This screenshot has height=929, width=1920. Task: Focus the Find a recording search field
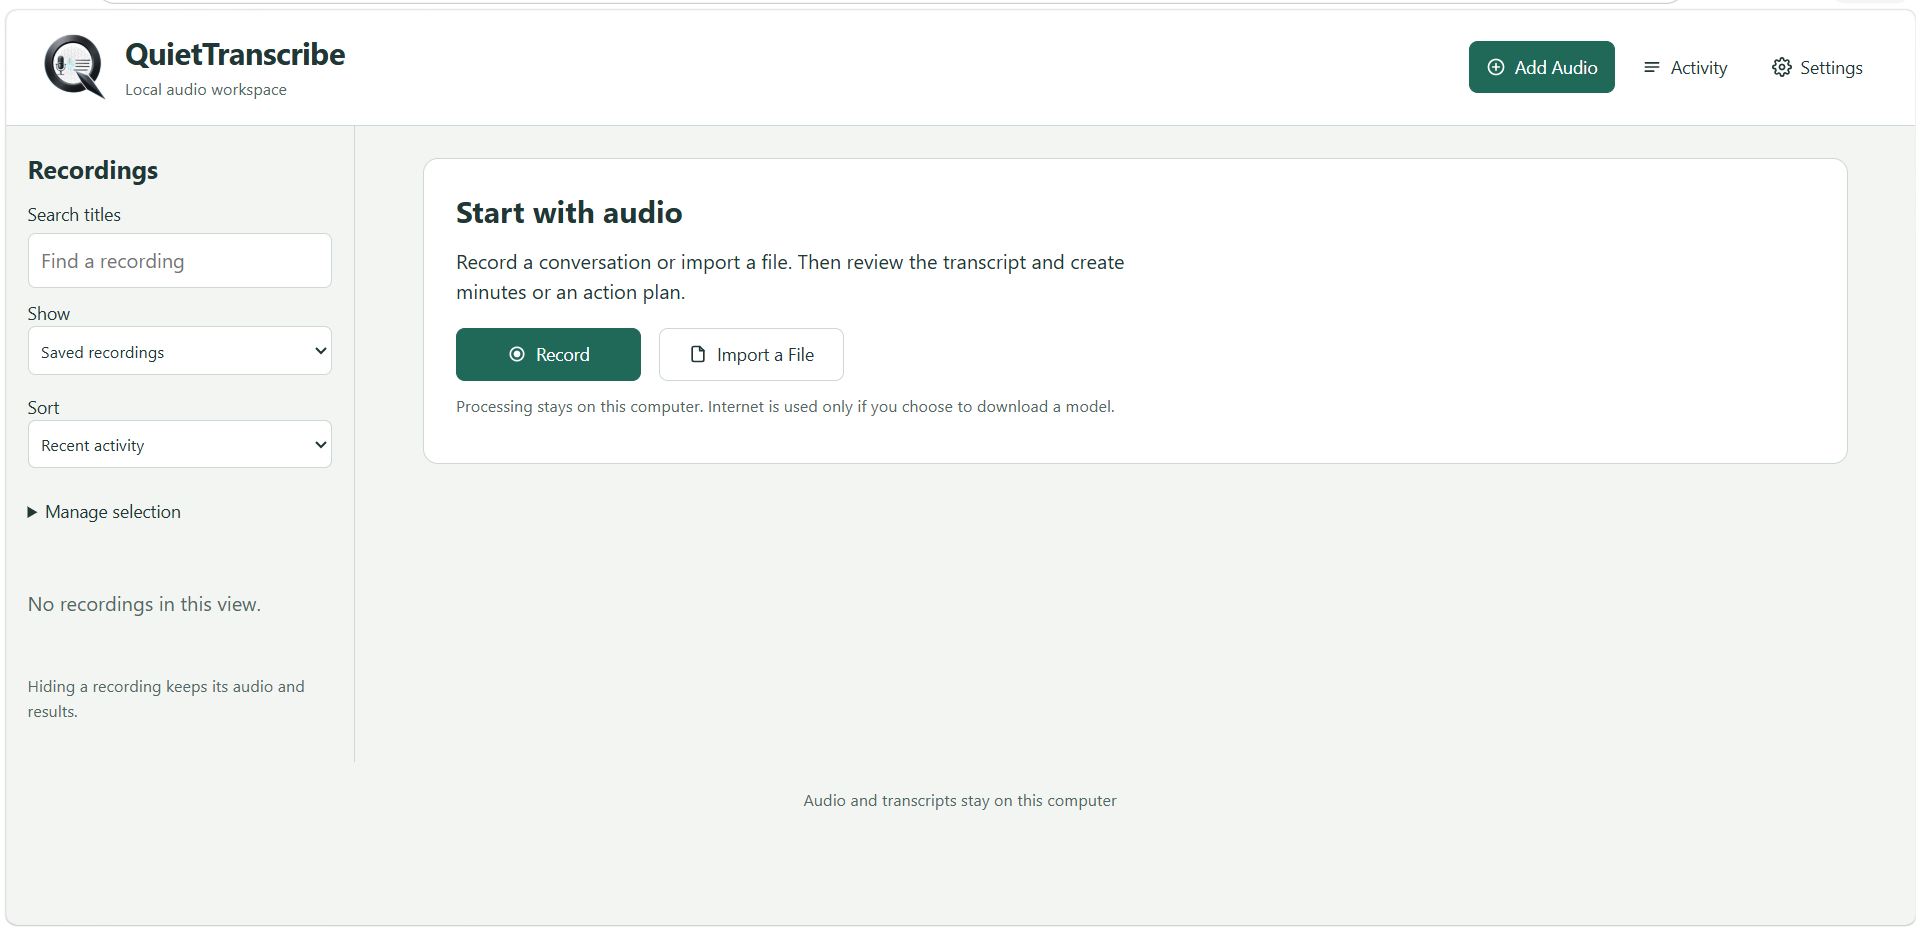(x=180, y=261)
